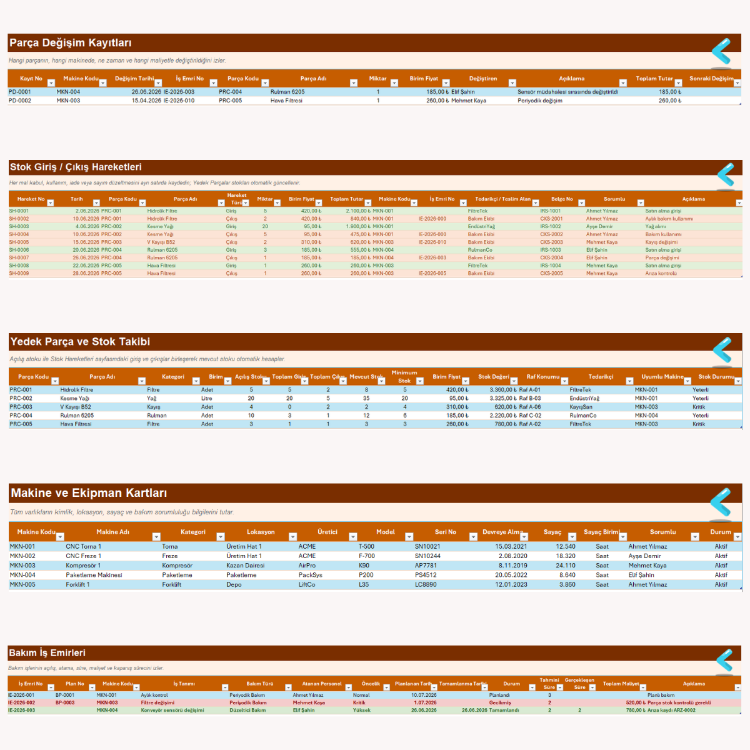750x750 pixels.
Task: Click the back arrow in Yedek Parça ve Stok Takibi header
Action: point(722,350)
